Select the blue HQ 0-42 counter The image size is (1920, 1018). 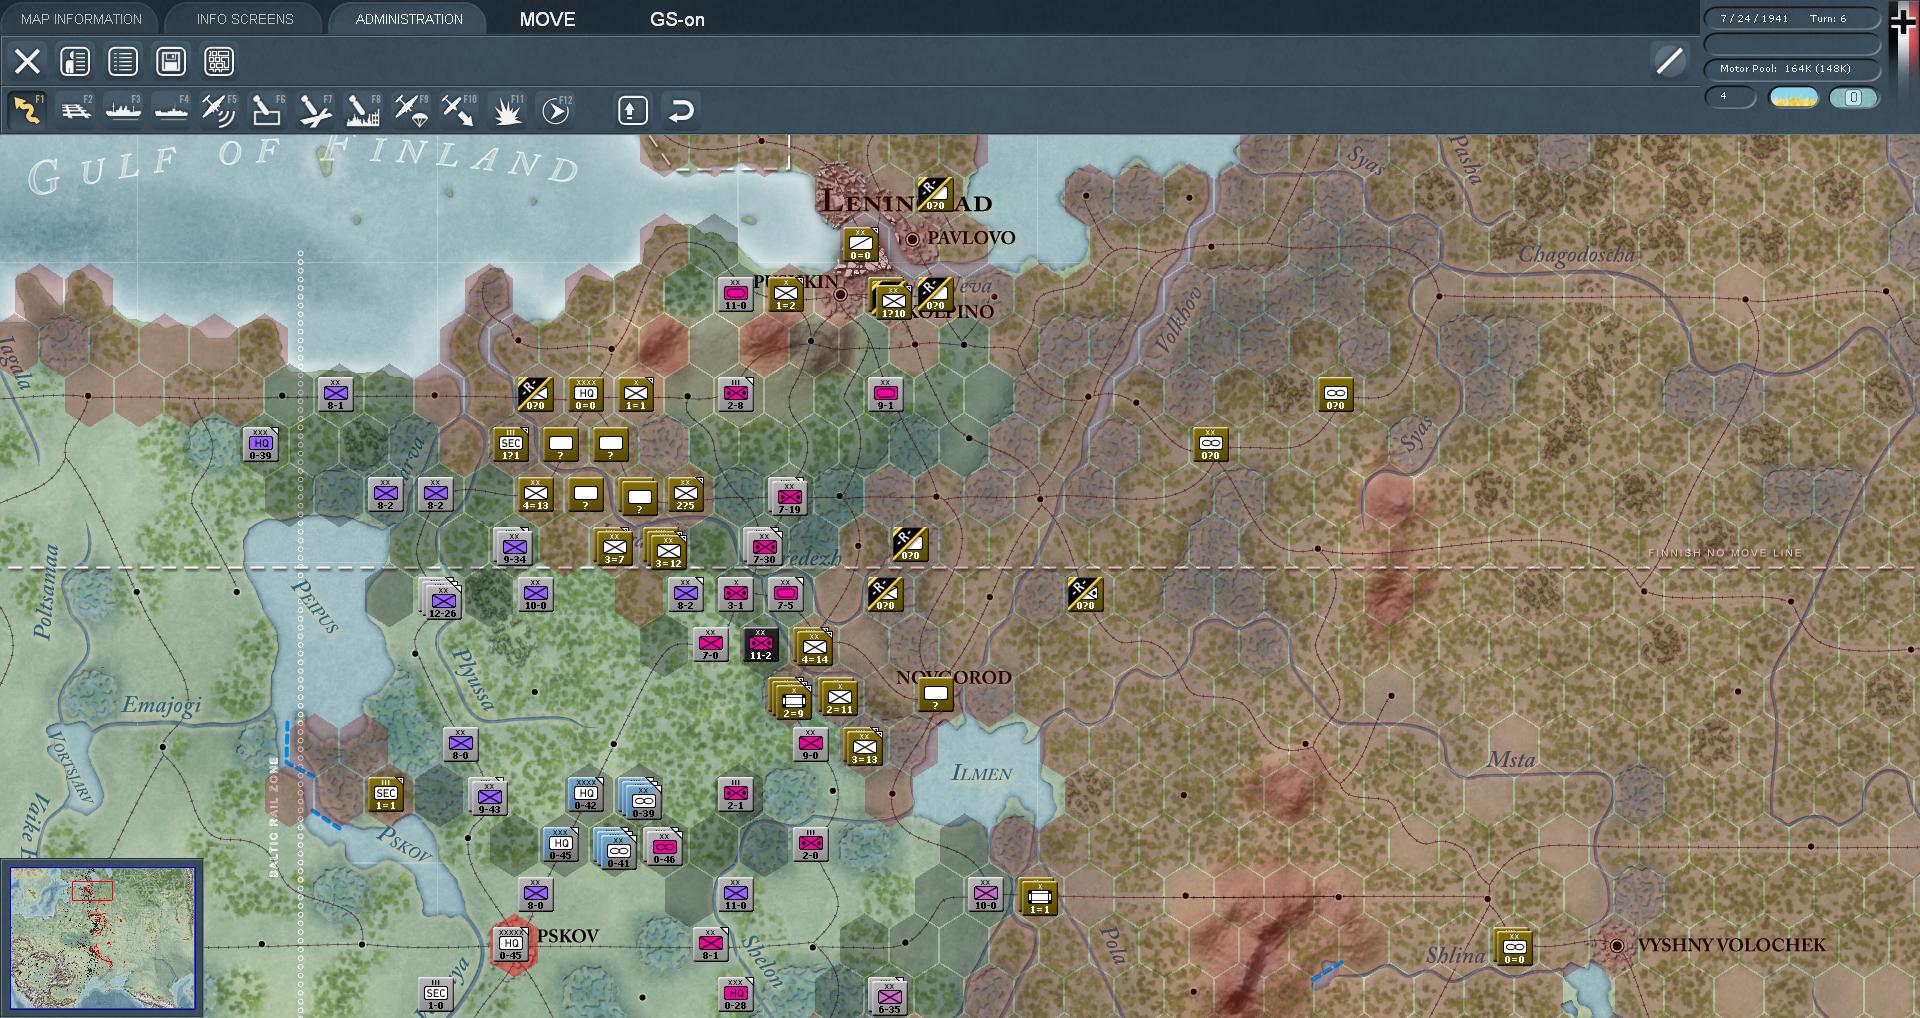coord(585,795)
